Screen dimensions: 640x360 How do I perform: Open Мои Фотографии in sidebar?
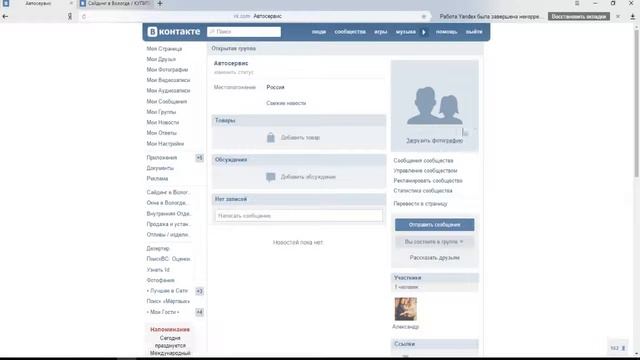coord(167,70)
